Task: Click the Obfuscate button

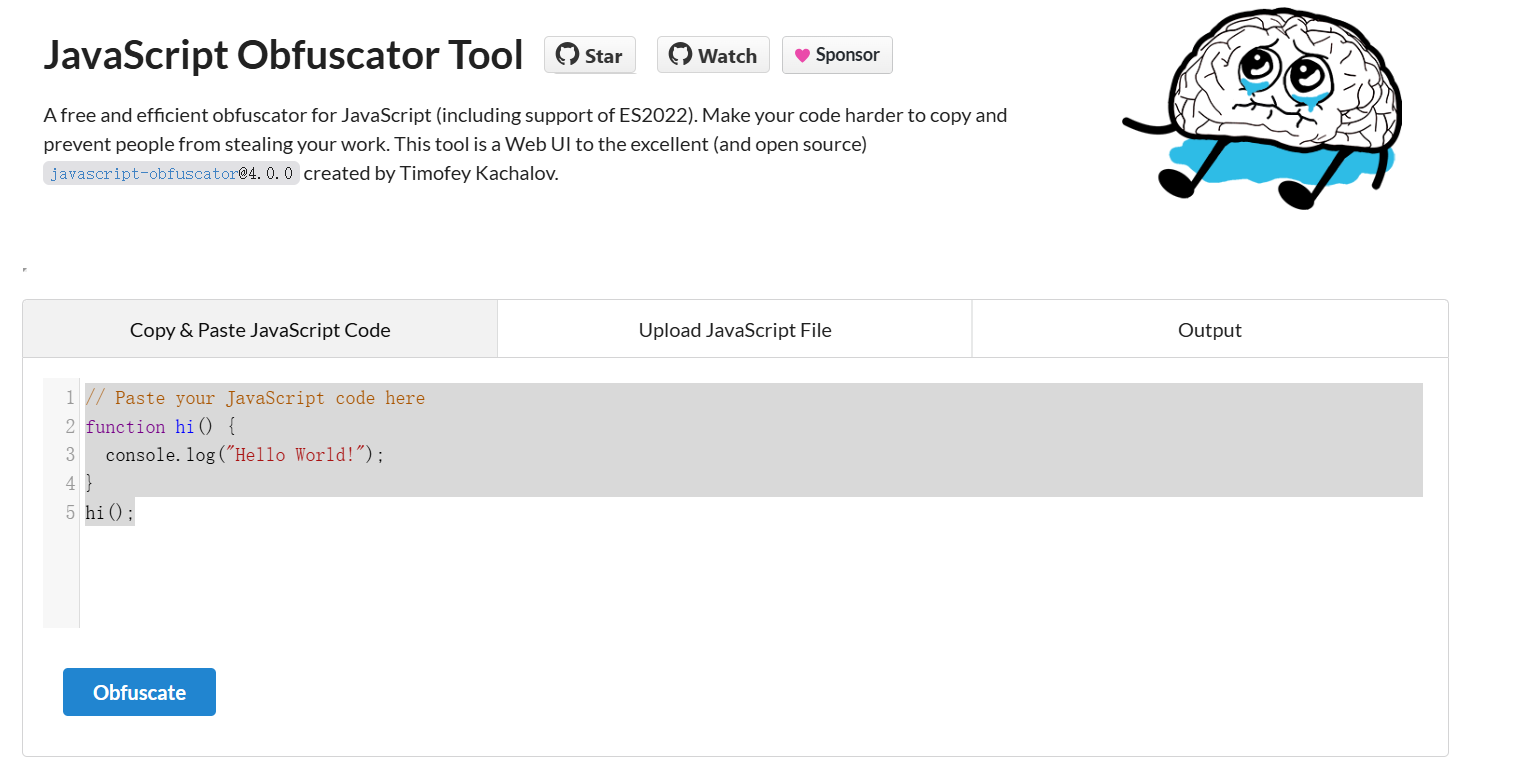Action: [139, 692]
